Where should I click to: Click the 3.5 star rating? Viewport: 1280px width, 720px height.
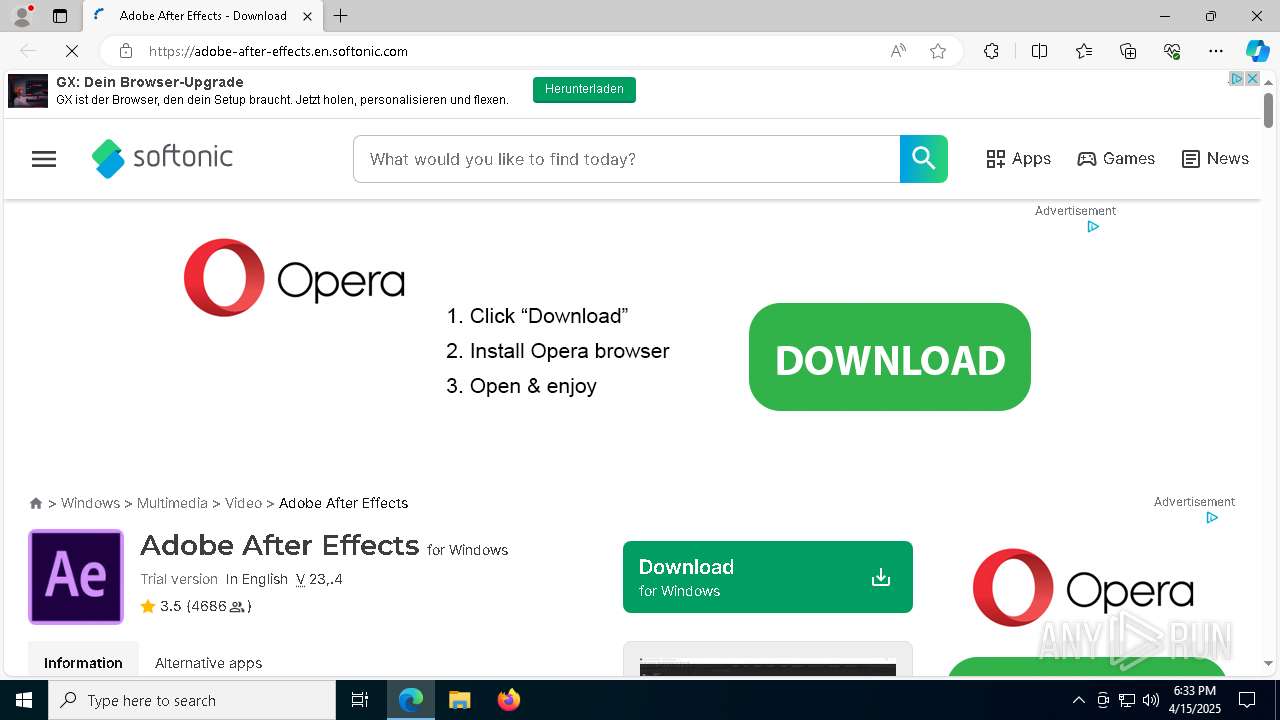(x=196, y=606)
